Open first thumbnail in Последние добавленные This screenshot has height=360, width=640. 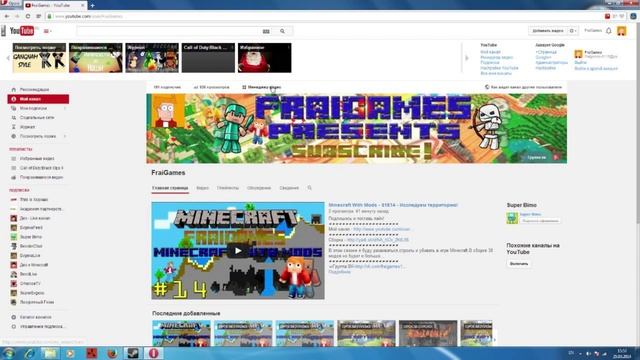(x=182, y=333)
